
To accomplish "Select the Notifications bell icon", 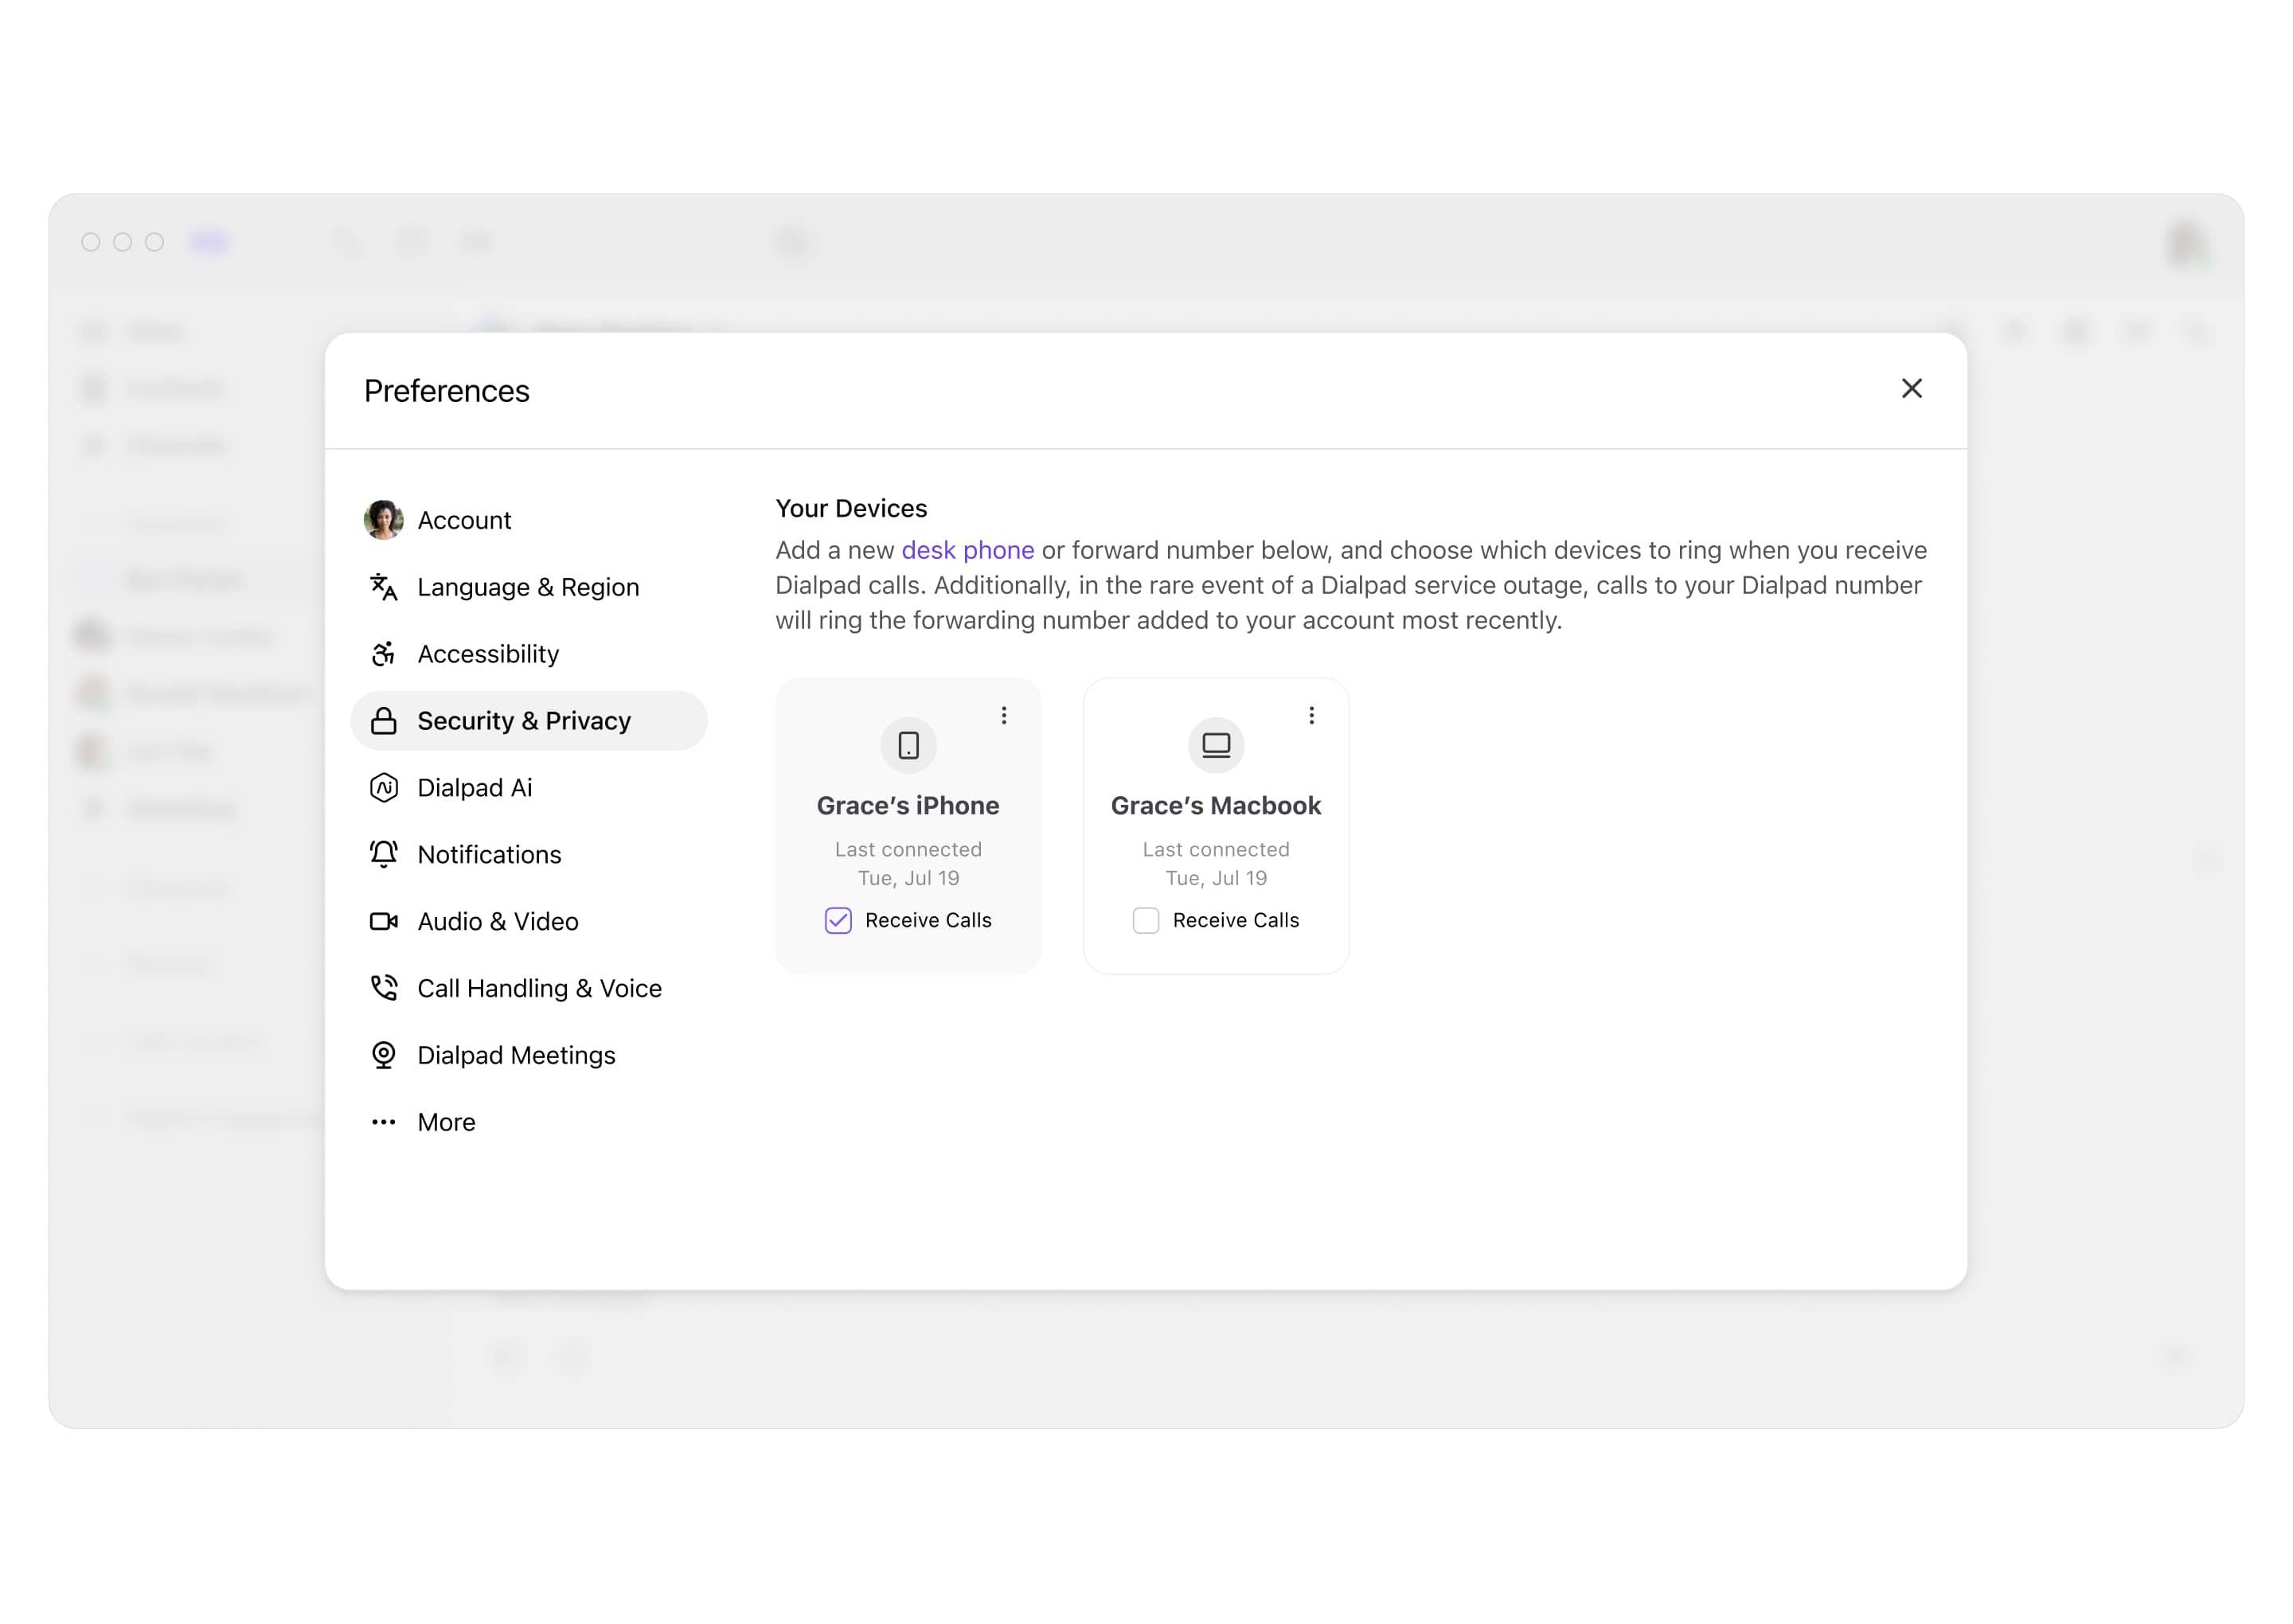I will pos(383,854).
